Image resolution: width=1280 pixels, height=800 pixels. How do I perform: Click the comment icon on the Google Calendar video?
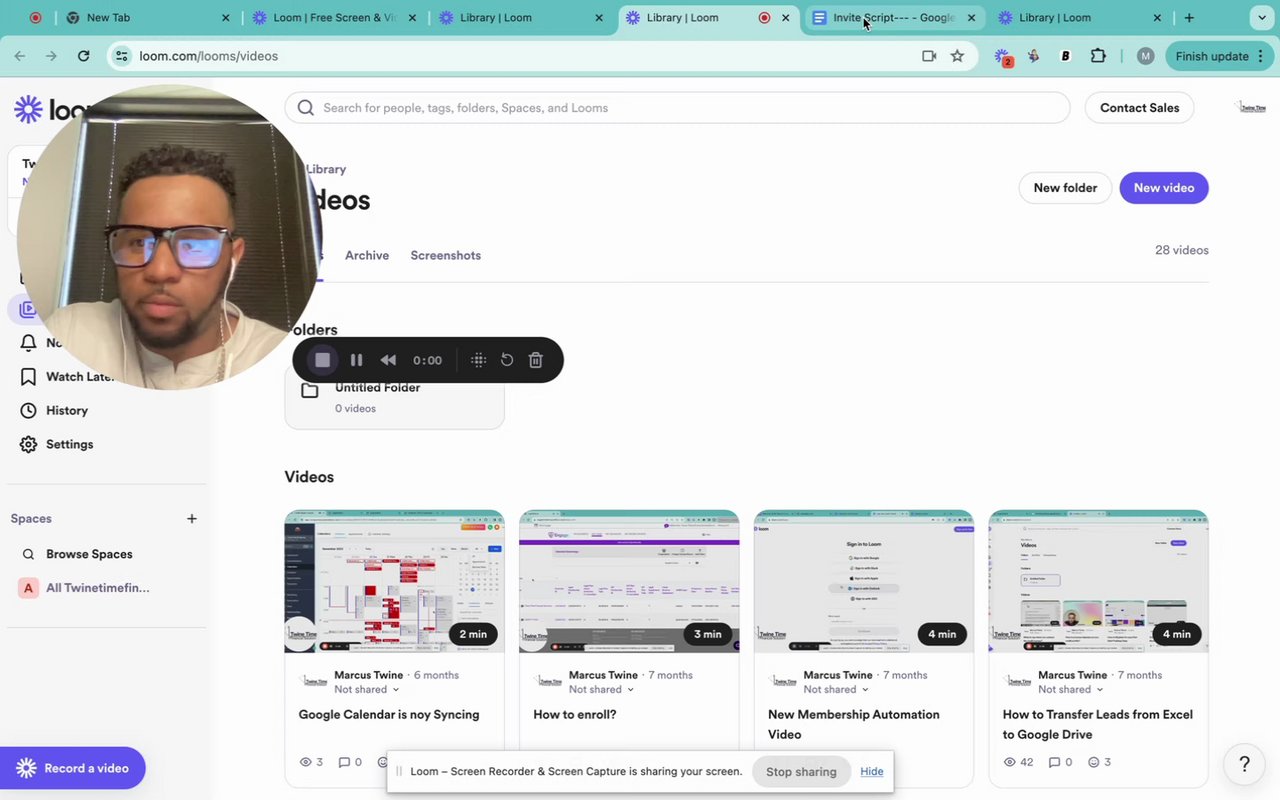[344, 762]
